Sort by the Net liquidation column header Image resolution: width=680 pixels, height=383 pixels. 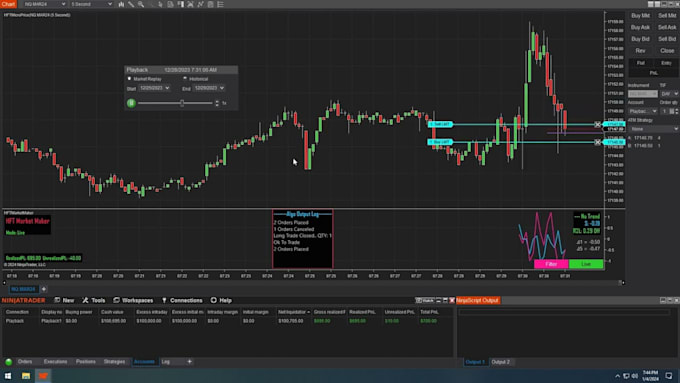[x=294, y=312]
